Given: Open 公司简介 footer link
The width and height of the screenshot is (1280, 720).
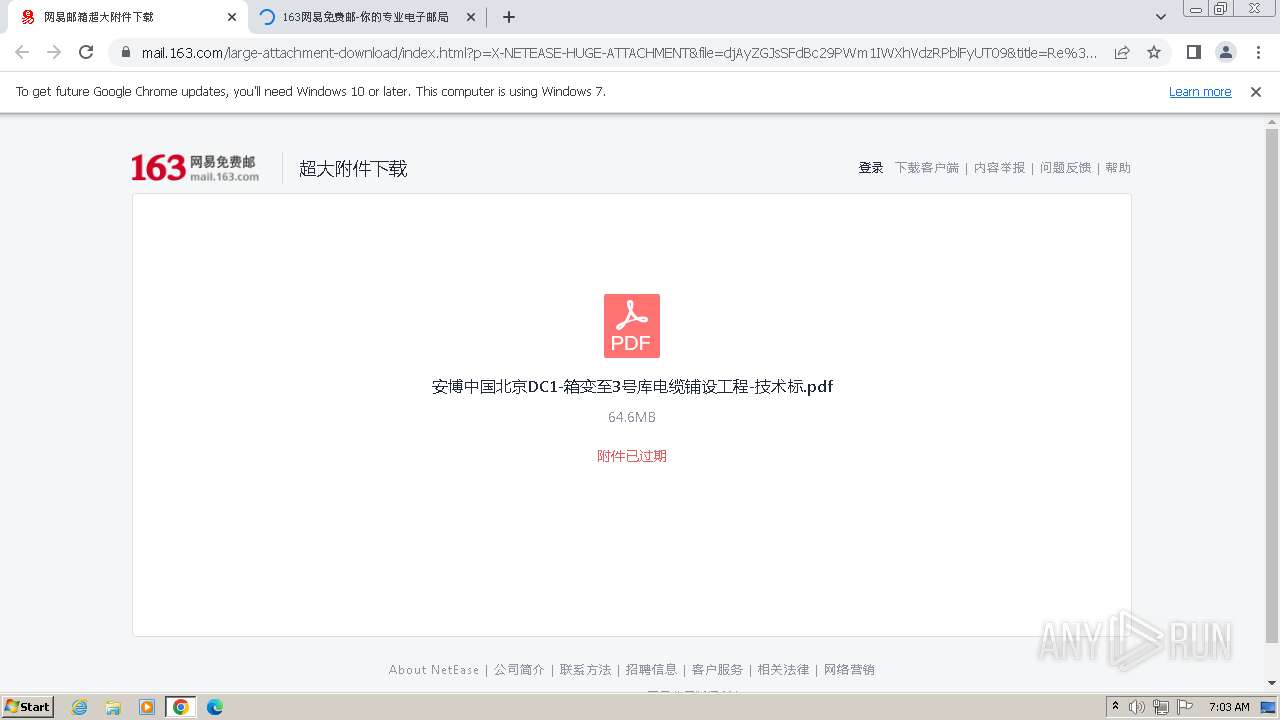Looking at the screenshot, I should click(519, 670).
